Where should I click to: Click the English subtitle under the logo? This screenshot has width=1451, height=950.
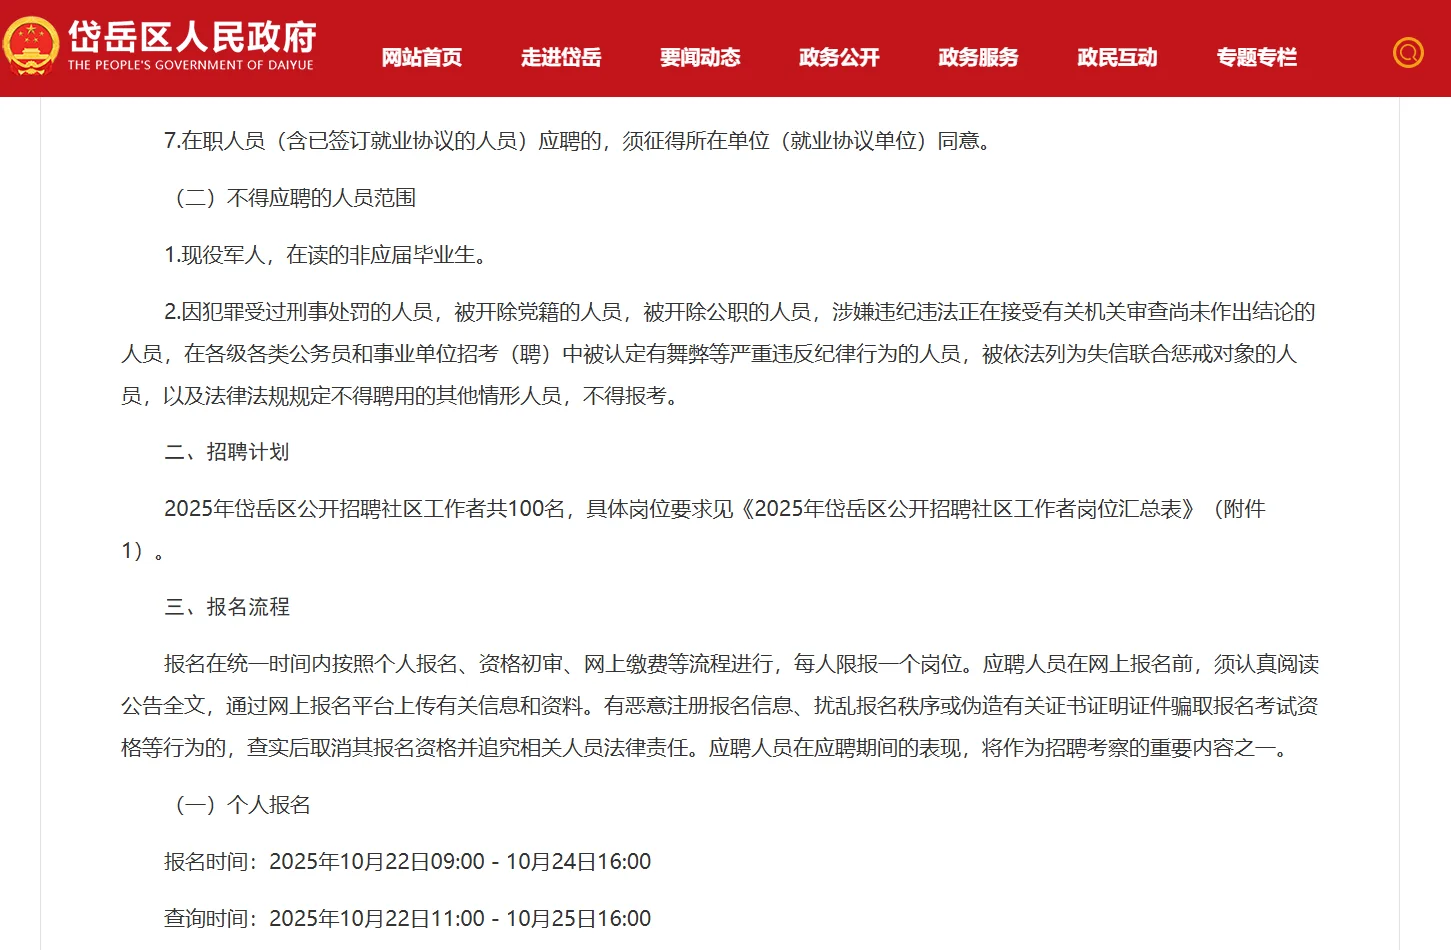pyautogui.click(x=191, y=64)
